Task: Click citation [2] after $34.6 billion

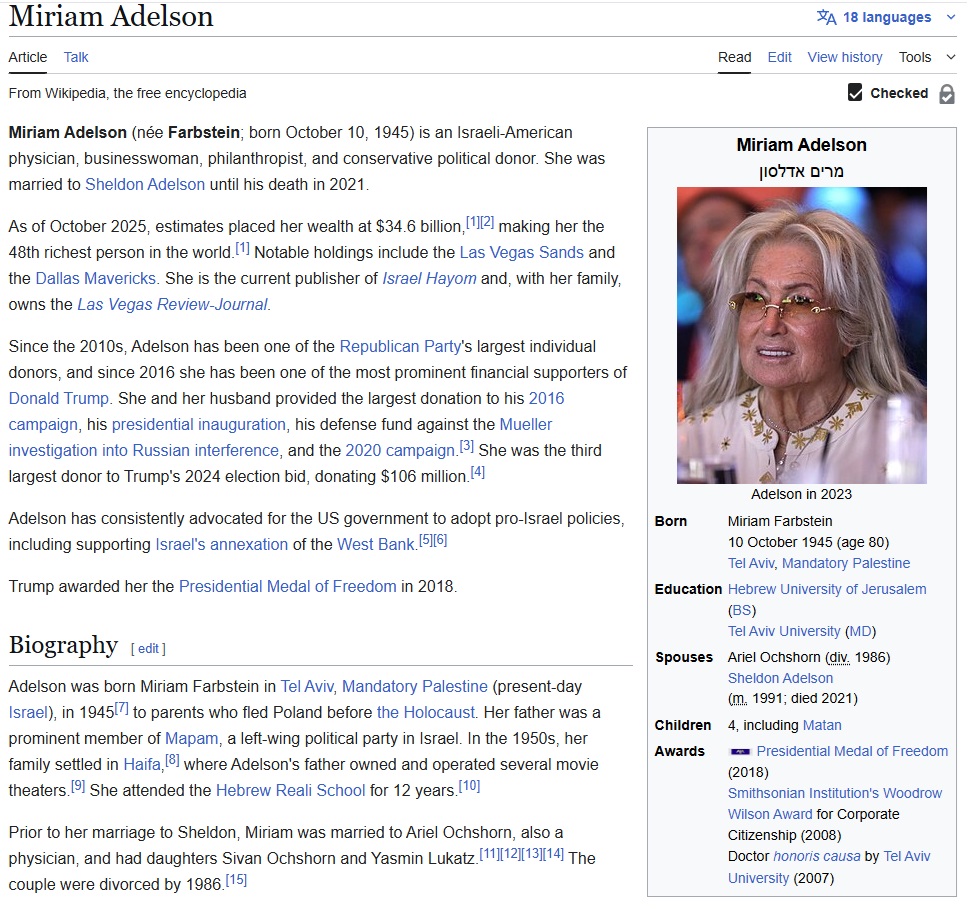Action: pos(487,222)
